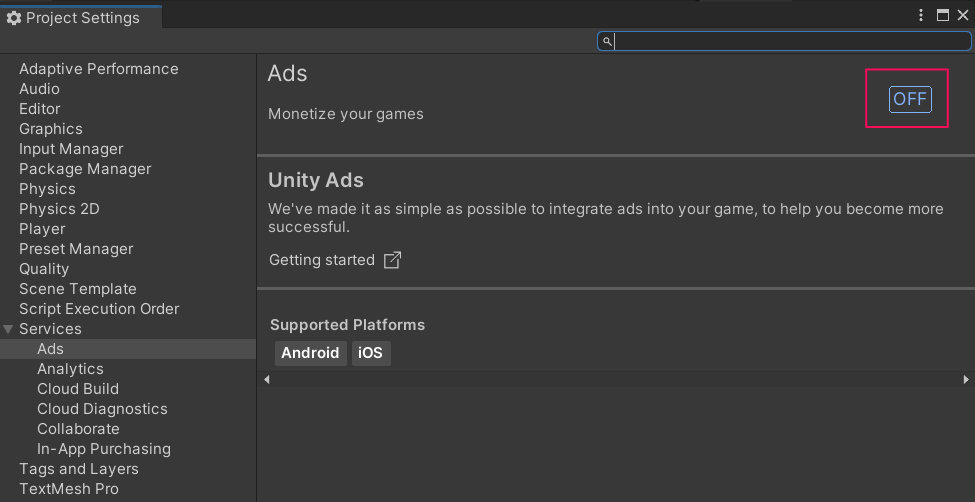
Task: Click the Supported Platforms label
Action: tap(348, 325)
